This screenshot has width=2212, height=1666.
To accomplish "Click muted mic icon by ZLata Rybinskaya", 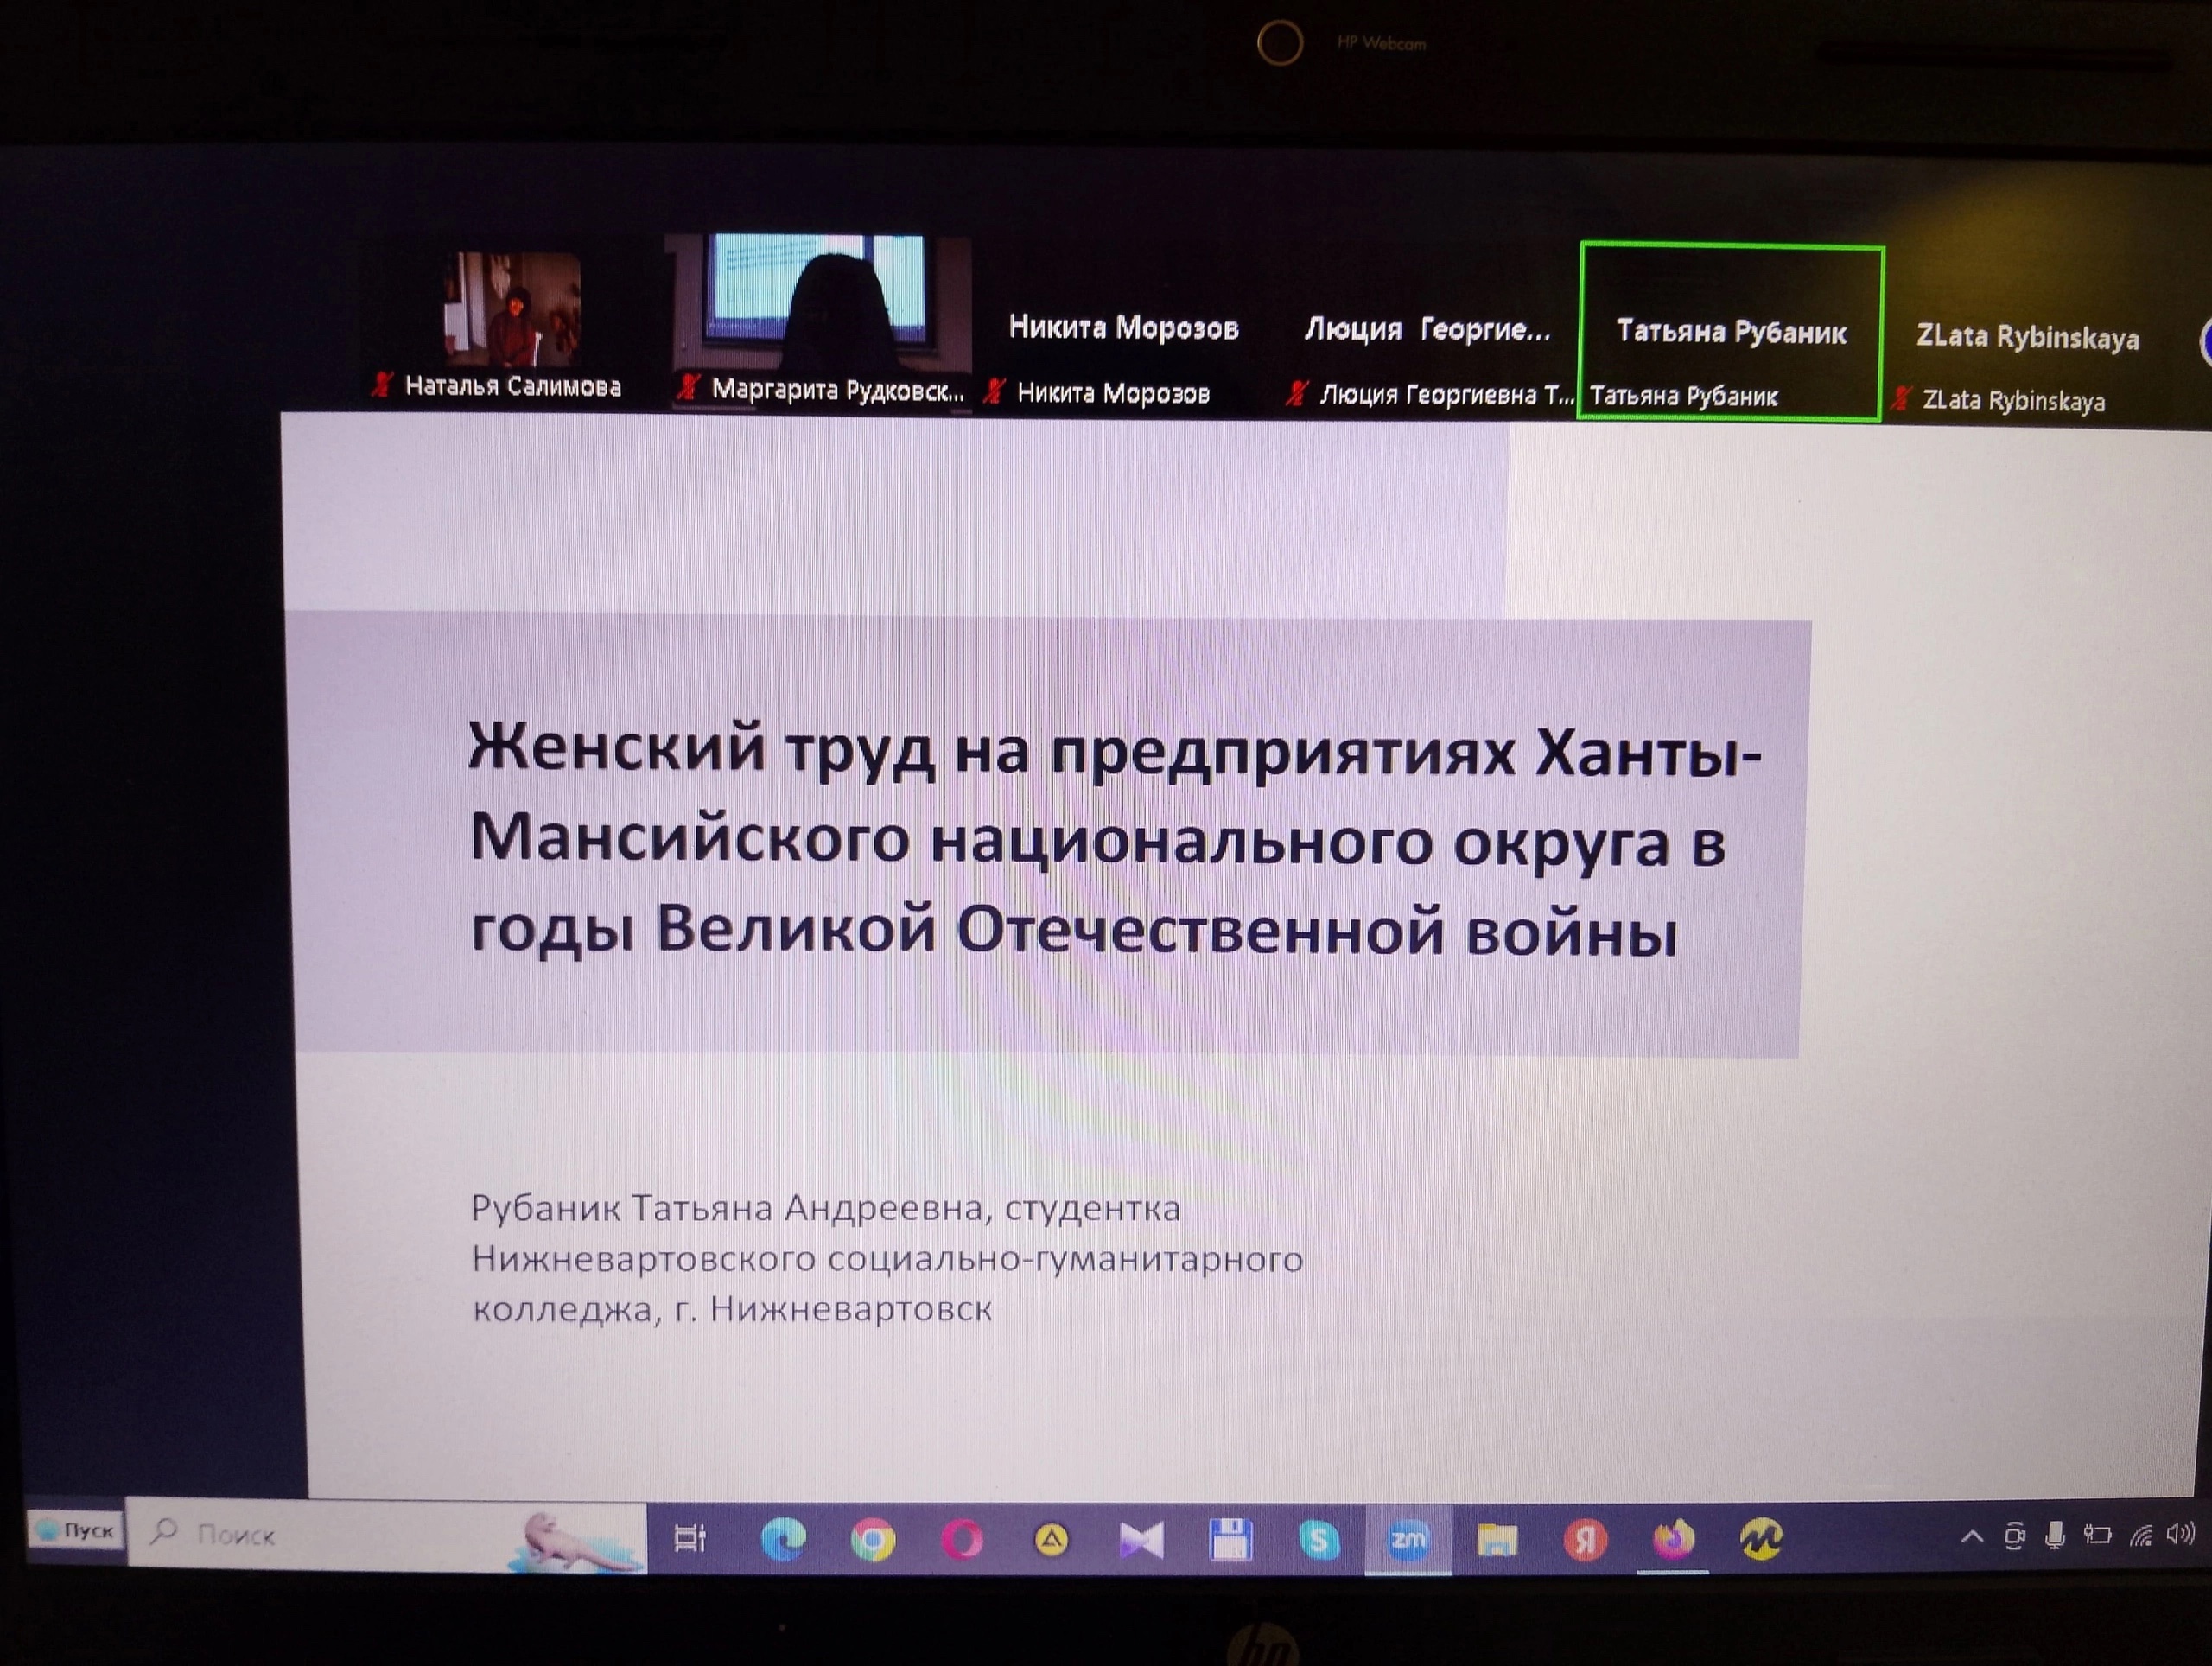I will click(1901, 399).
